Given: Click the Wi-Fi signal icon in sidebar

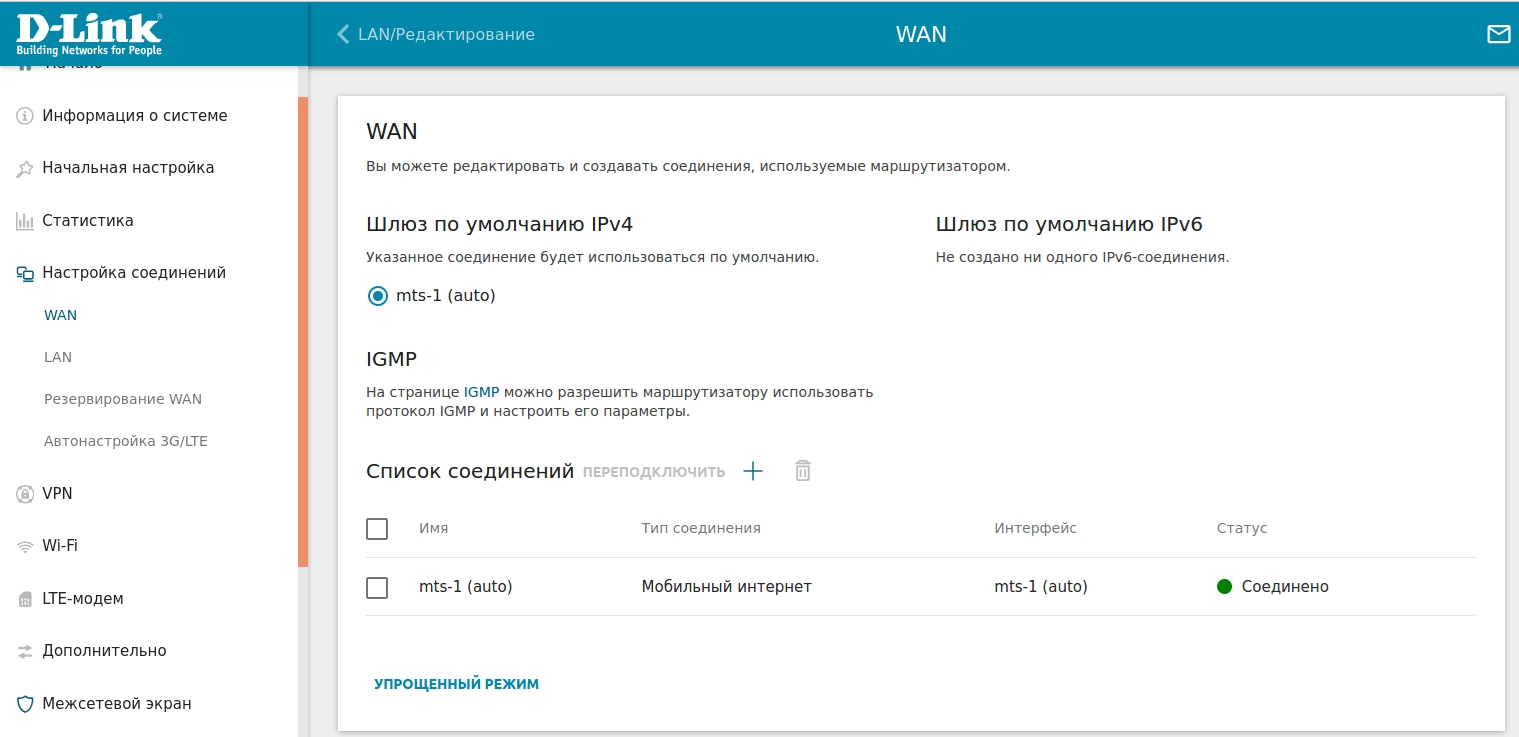Looking at the screenshot, I should [x=25, y=546].
